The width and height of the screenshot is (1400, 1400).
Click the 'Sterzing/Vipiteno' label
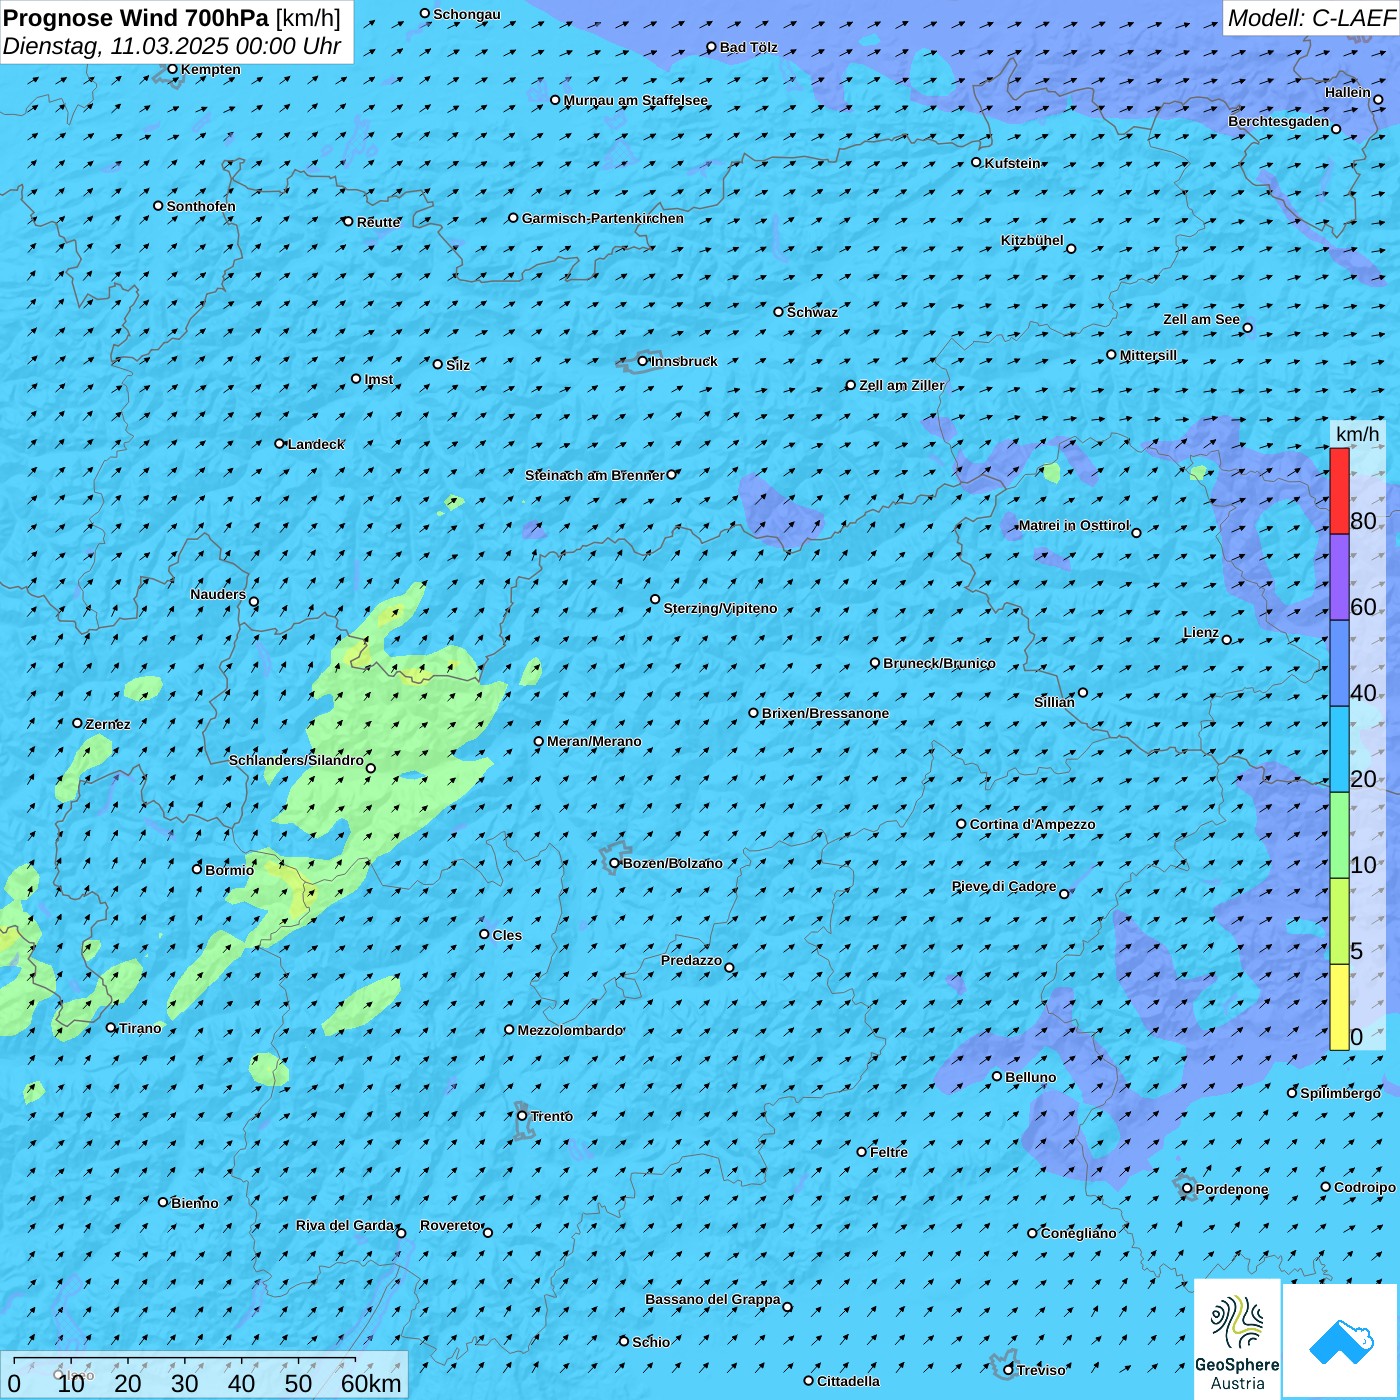(720, 608)
